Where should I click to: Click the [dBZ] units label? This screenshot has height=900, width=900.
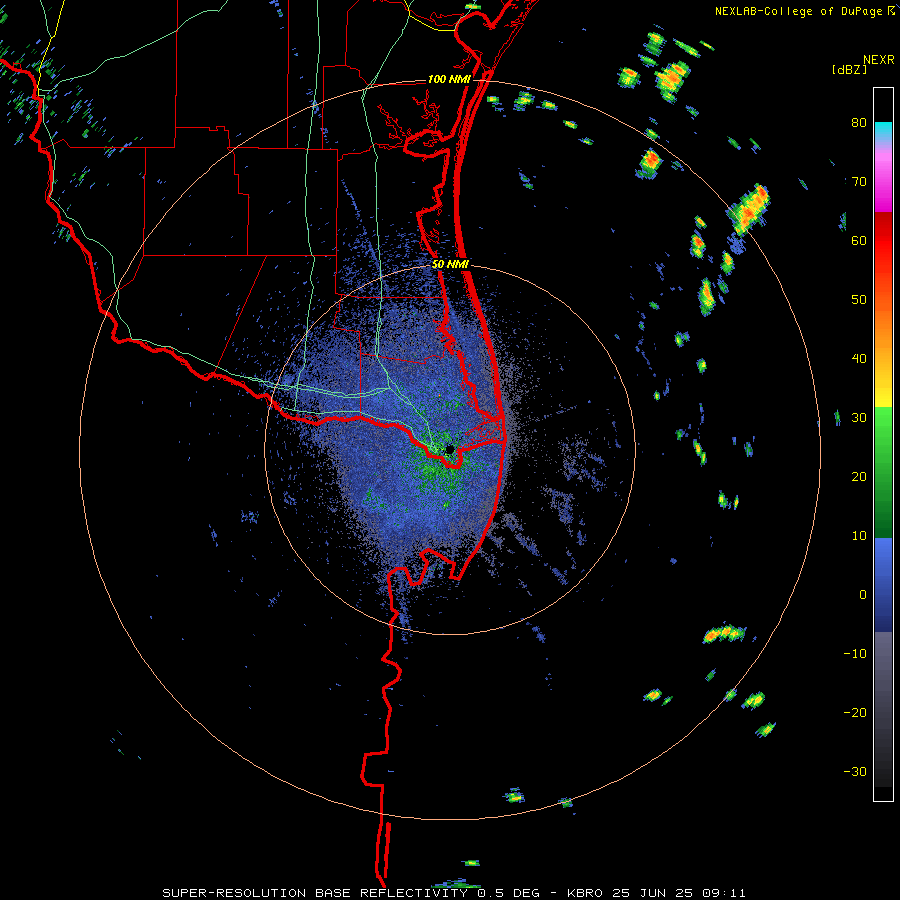click(x=849, y=69)
